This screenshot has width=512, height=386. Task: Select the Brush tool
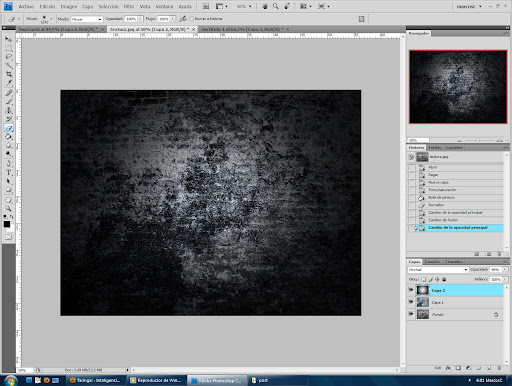tap(8, 102)
